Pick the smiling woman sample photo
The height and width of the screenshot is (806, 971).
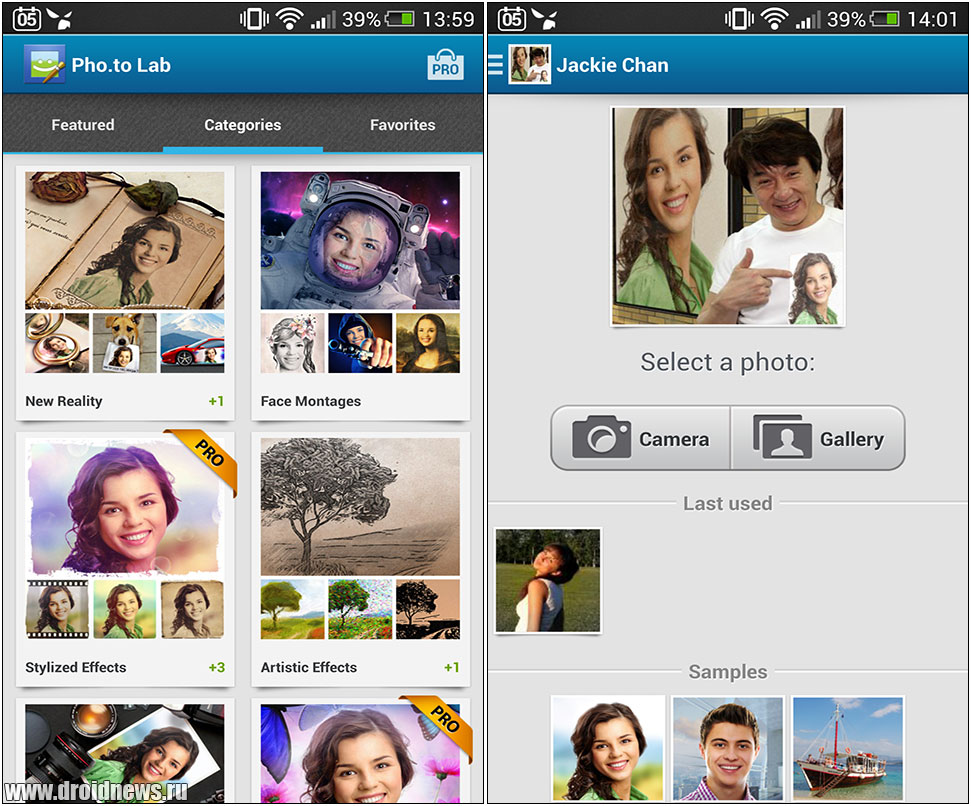tap(608, 749)
